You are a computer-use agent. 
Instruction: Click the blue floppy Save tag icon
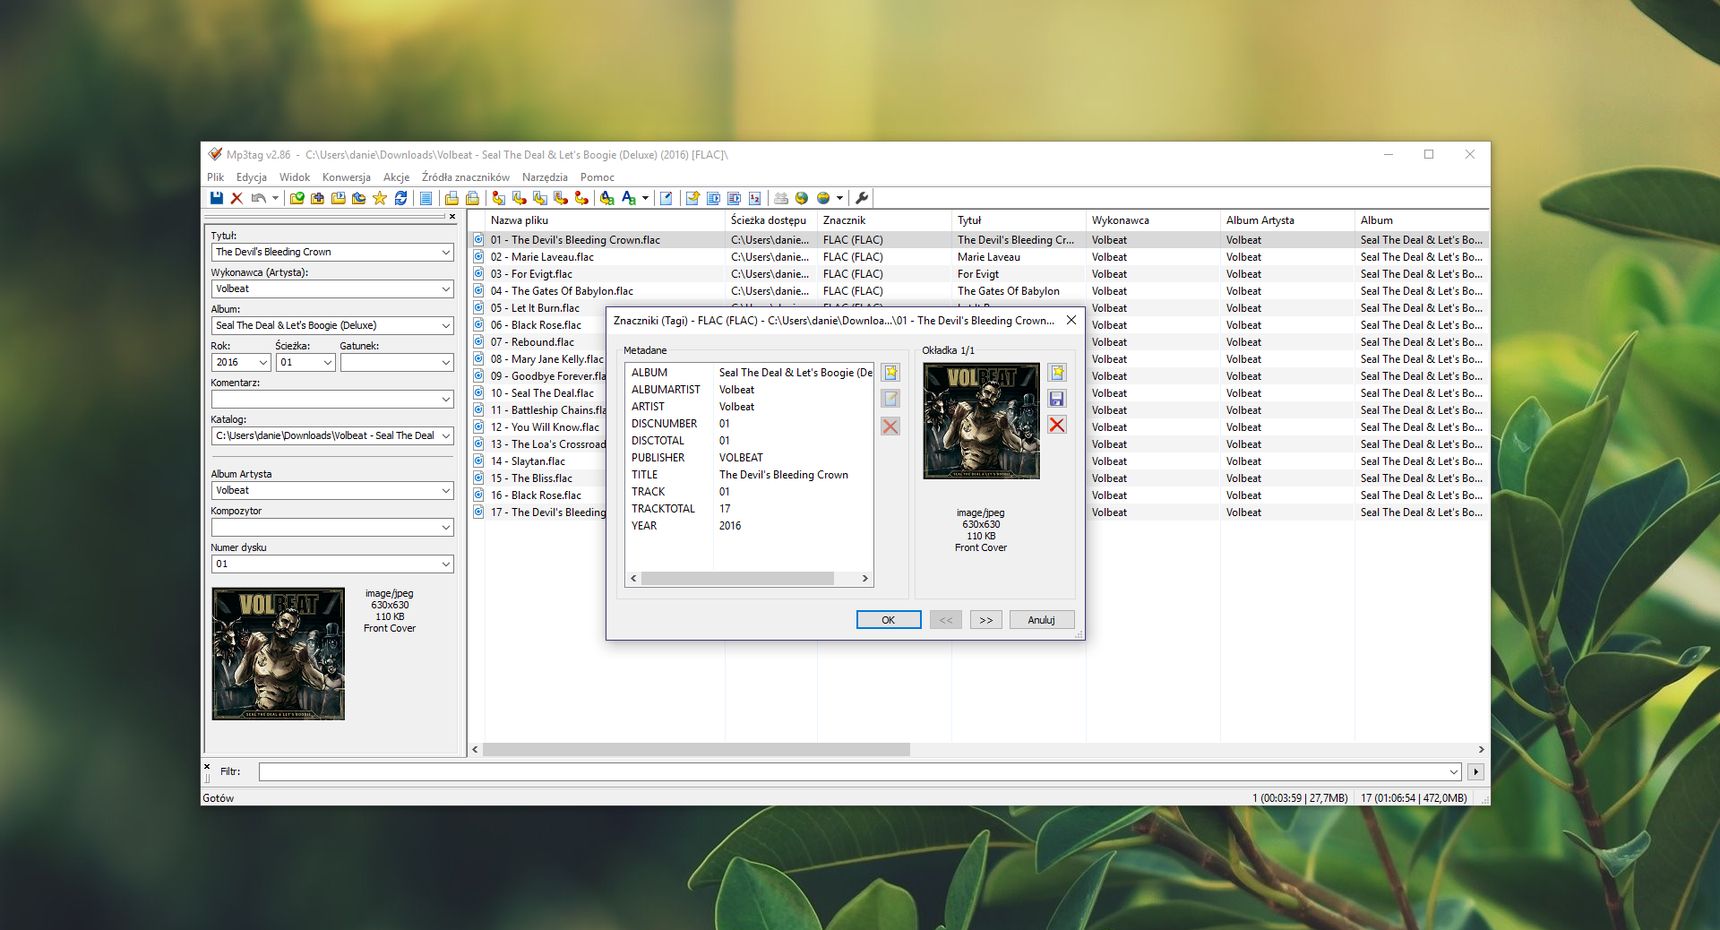[x=216, y=198]
